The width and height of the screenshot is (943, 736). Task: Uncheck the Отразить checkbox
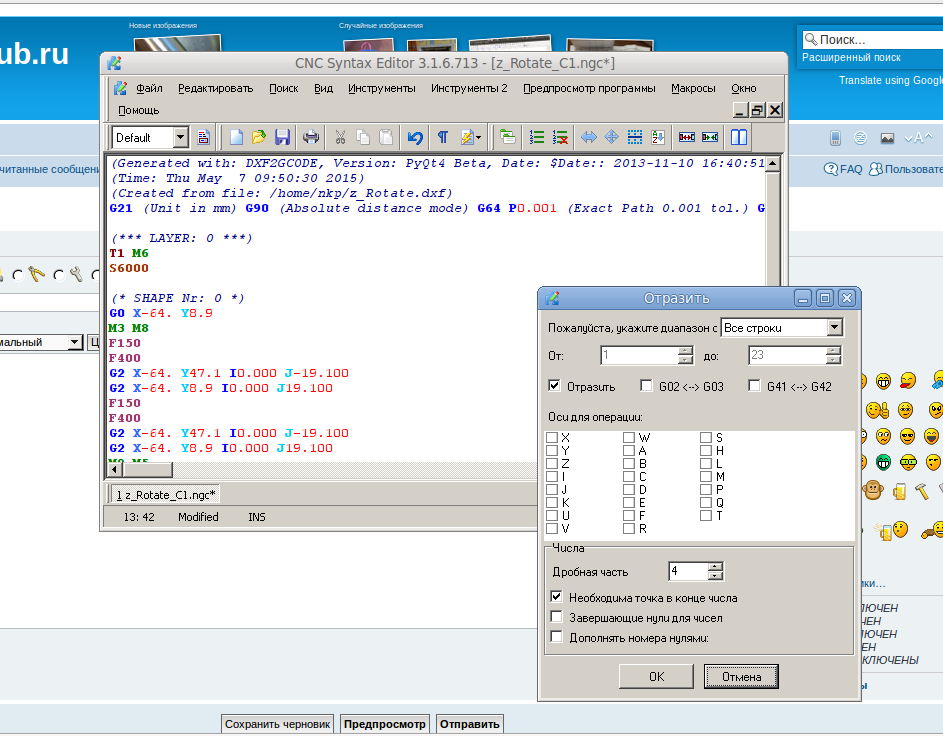pos(555,386)
